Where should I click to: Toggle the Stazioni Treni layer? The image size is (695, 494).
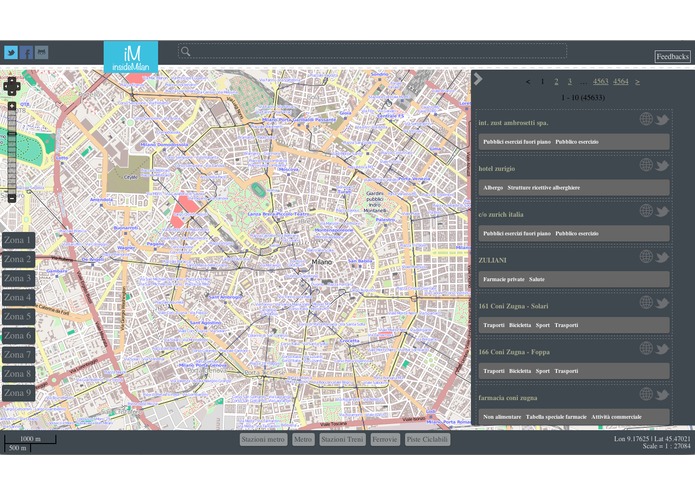point(342,440)
